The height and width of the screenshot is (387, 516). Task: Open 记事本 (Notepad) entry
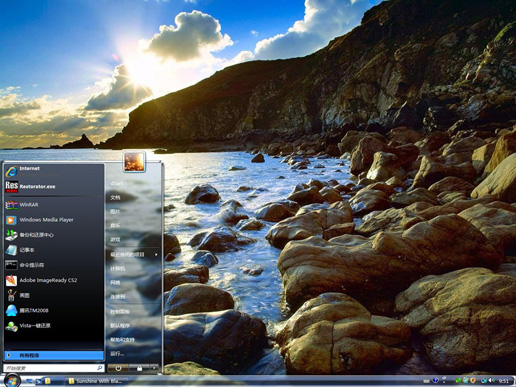tap(53, 250)
